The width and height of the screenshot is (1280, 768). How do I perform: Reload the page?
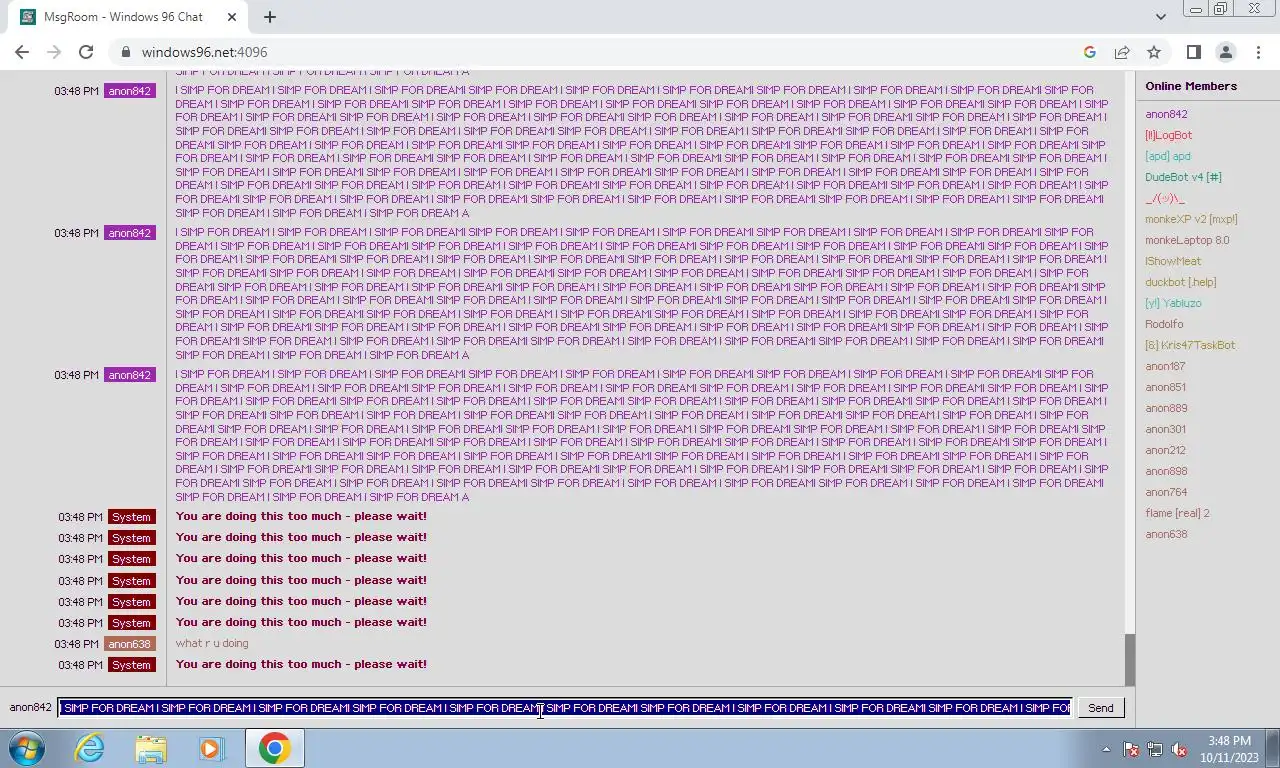click(x=86, y=52)
